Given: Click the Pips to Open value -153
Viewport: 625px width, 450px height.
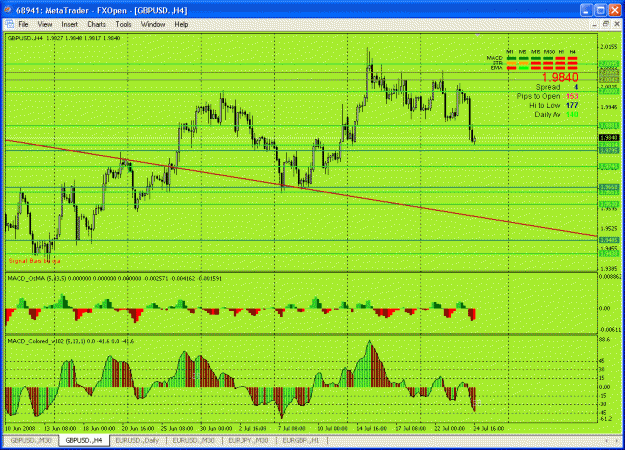Looking at the screenshot, I should (x=571, y=96).
